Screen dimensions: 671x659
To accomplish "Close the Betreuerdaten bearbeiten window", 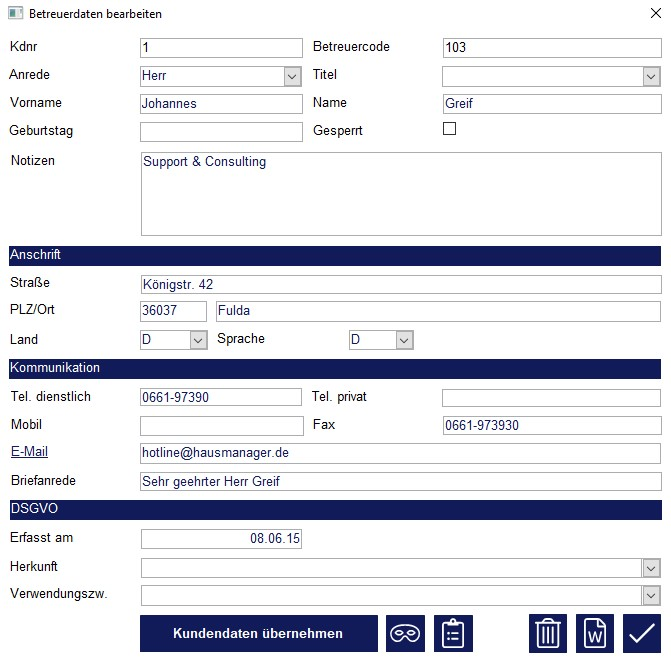I will click(654, 14).
